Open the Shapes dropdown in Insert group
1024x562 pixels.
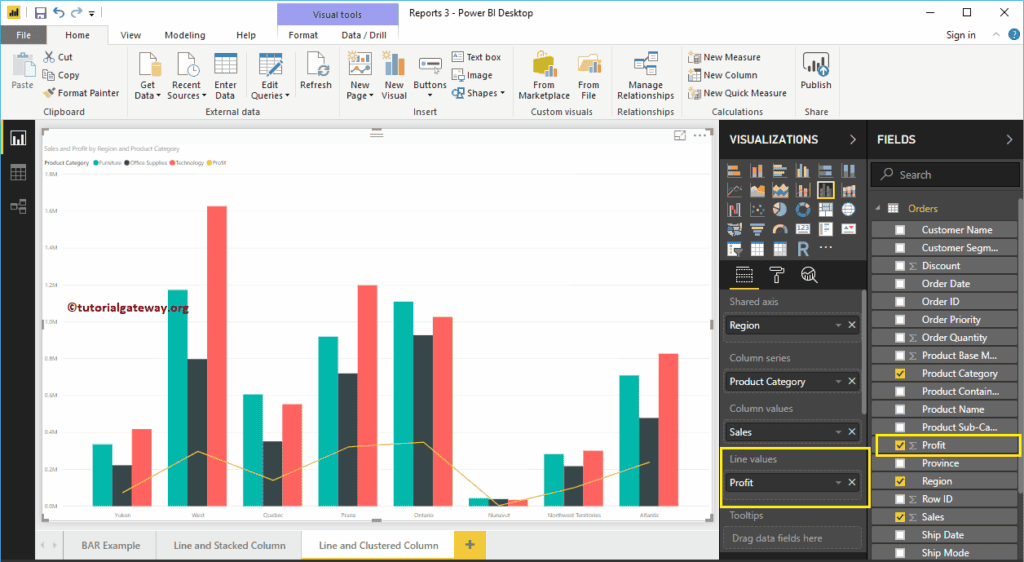[479, 93]
